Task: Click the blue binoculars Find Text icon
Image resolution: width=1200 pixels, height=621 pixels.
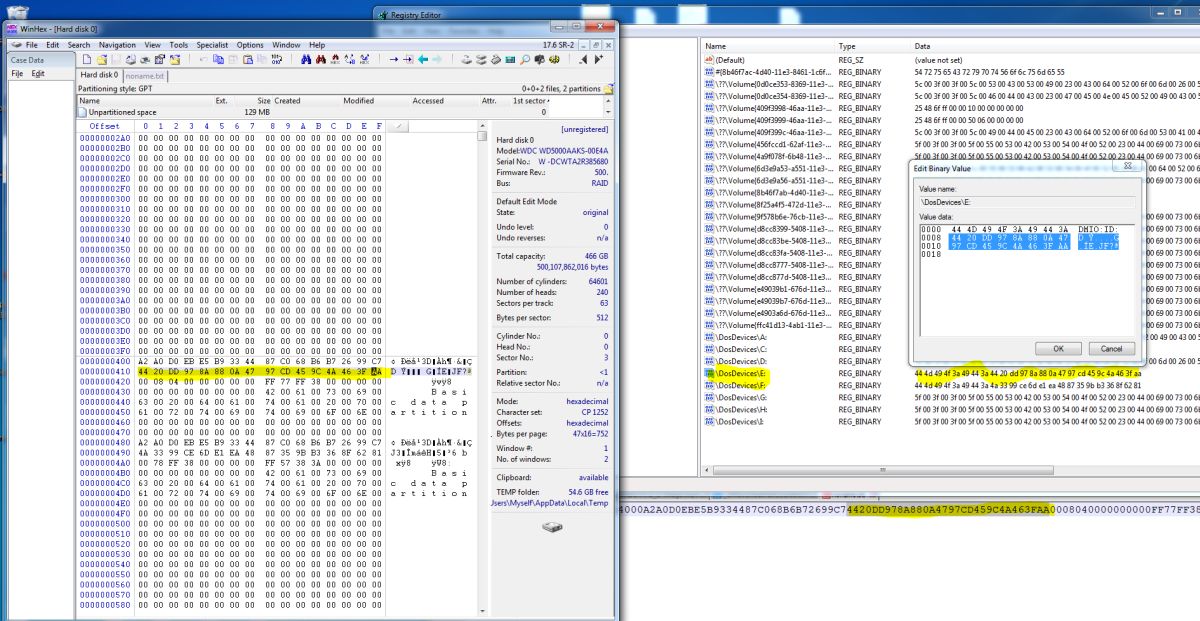Action: click(x=305, y=60)
